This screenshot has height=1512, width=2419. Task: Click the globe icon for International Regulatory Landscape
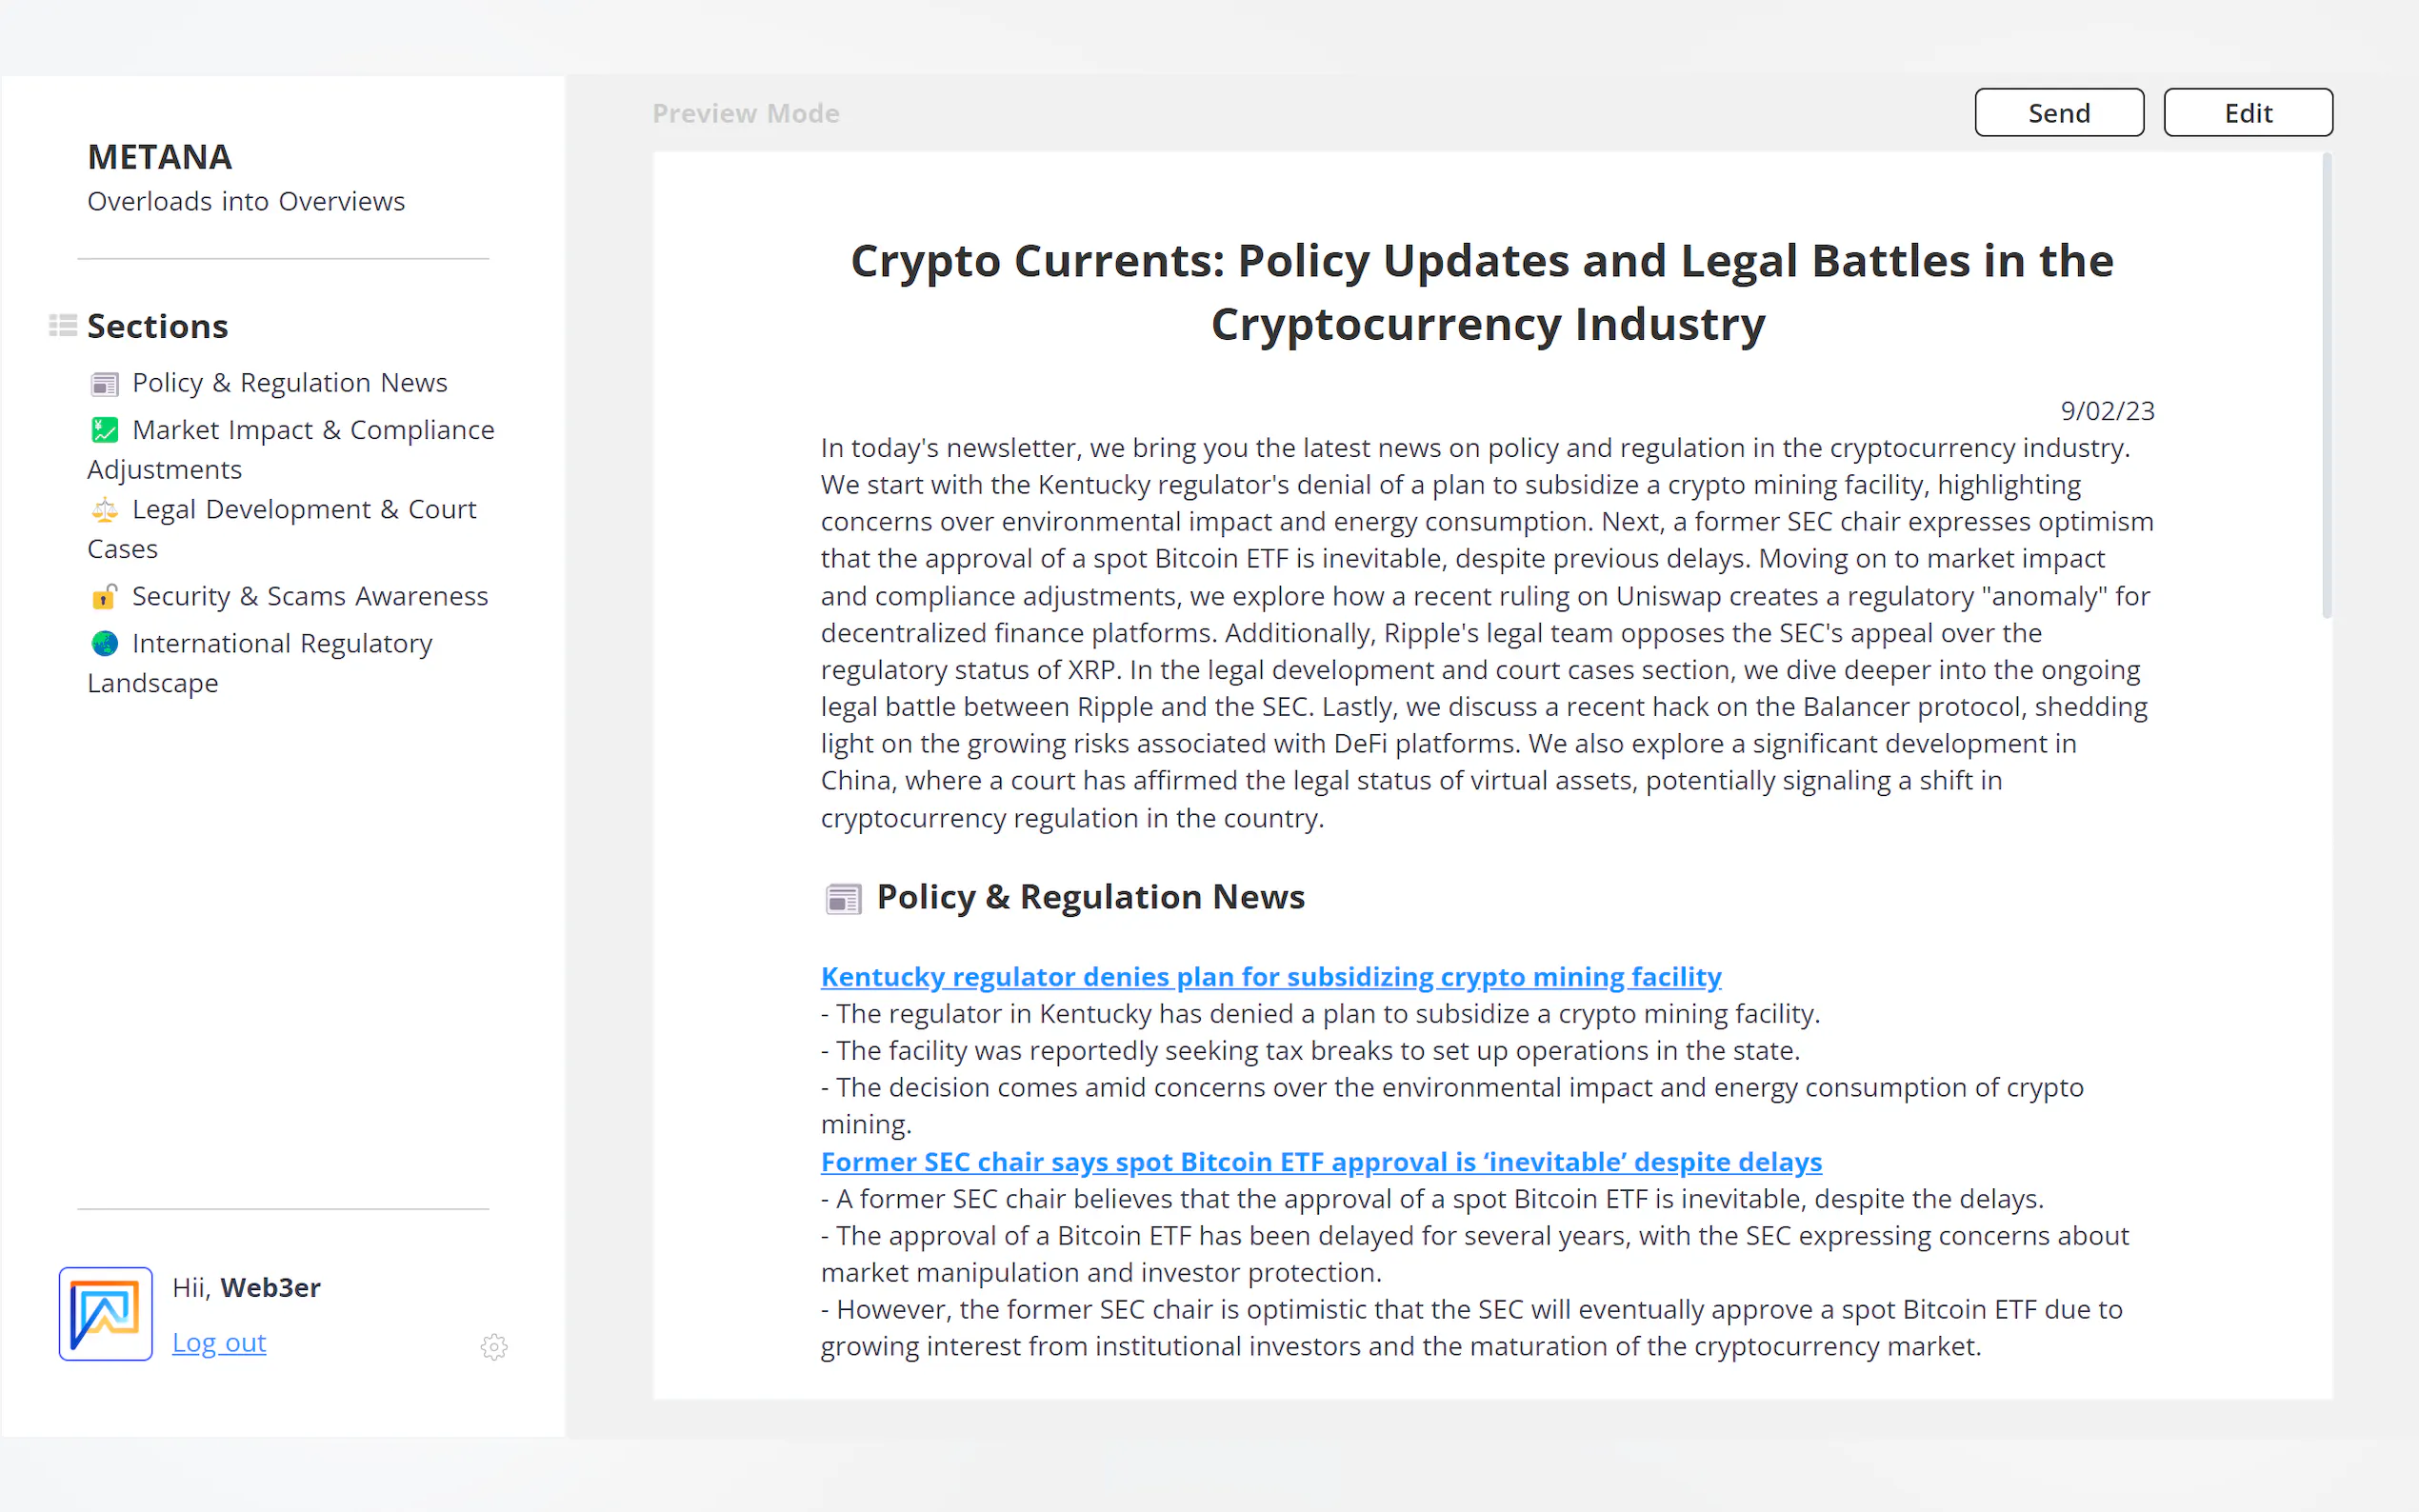(104, 643)
